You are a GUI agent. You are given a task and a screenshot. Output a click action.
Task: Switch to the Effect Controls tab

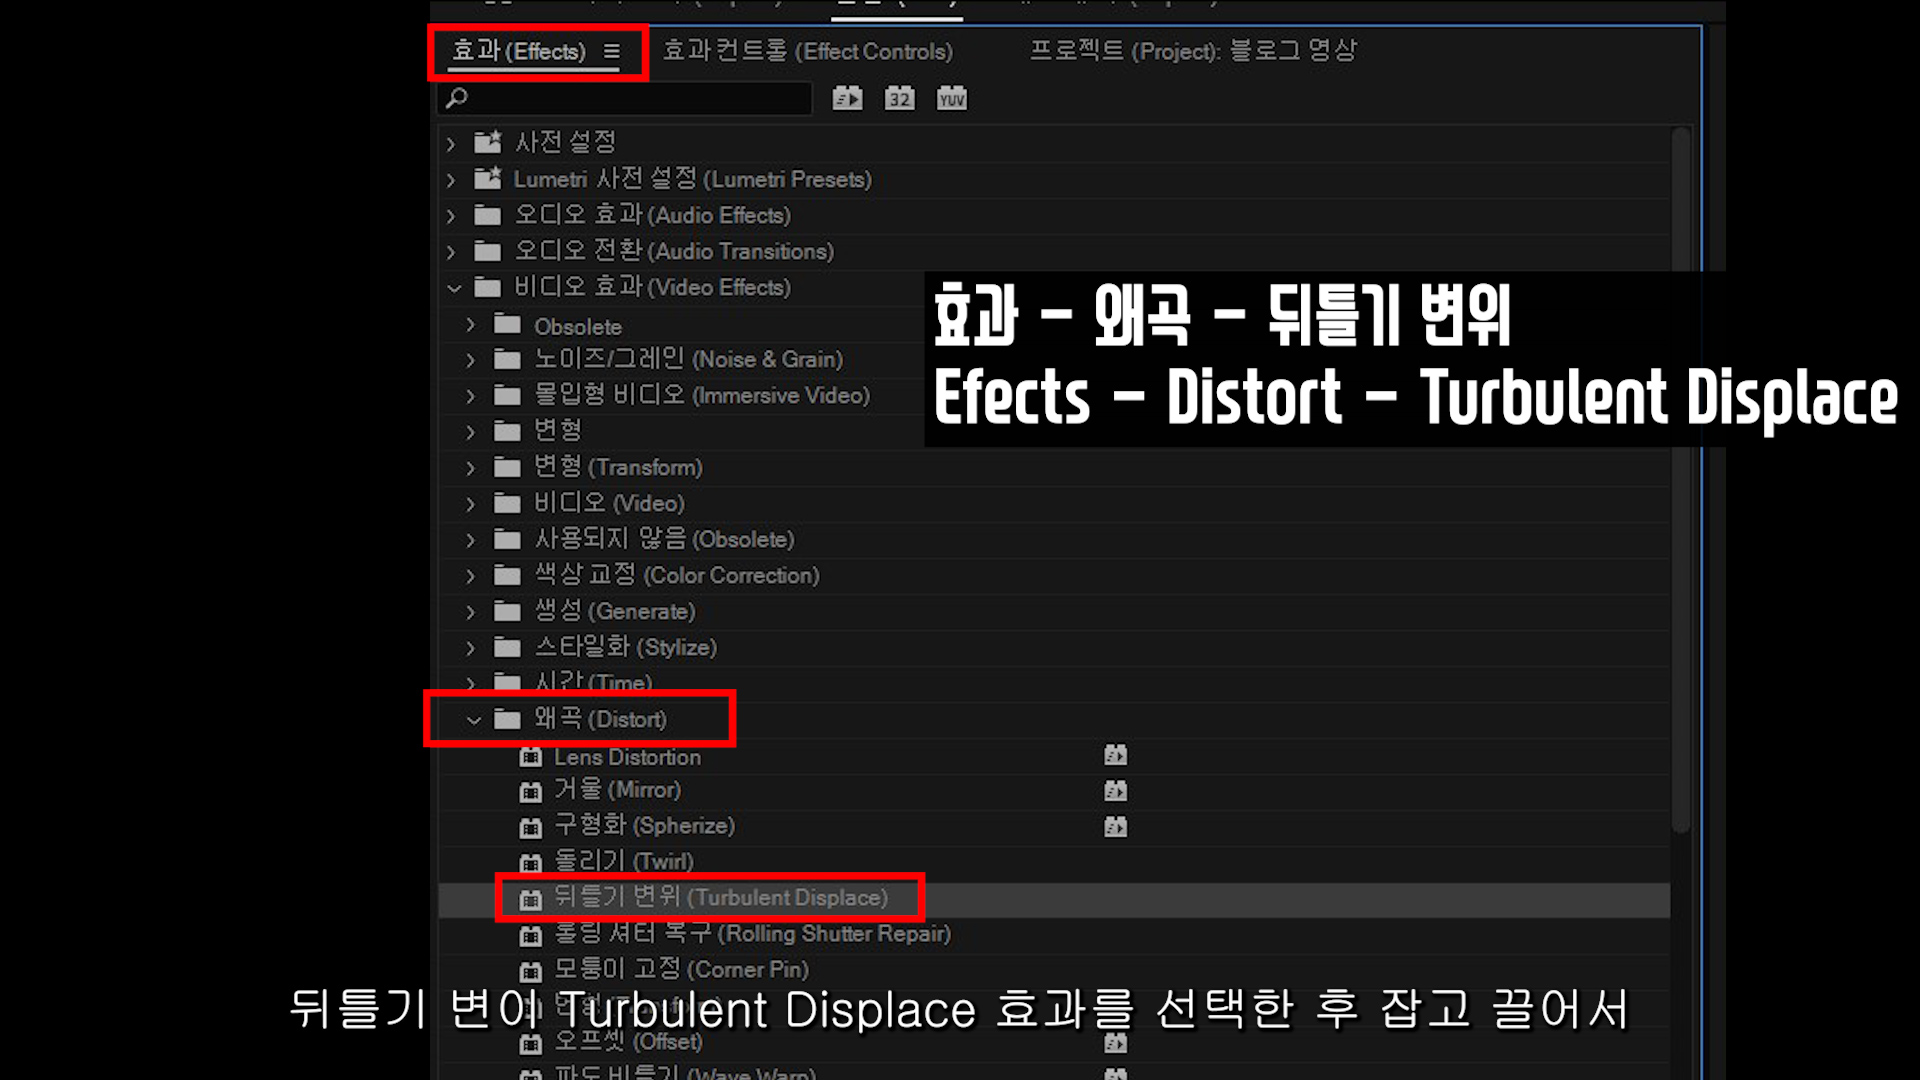point(808,51)
